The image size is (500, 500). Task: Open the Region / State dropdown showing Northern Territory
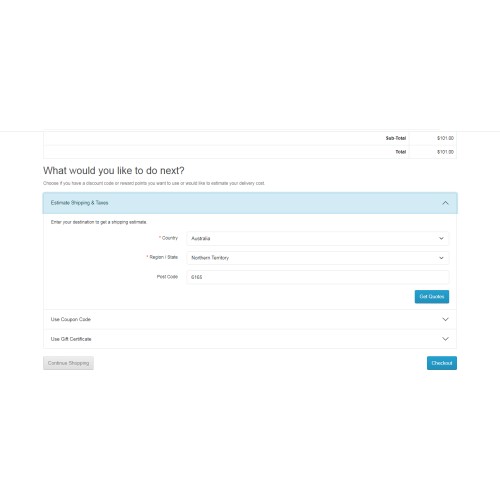click(x=318, y=258)
